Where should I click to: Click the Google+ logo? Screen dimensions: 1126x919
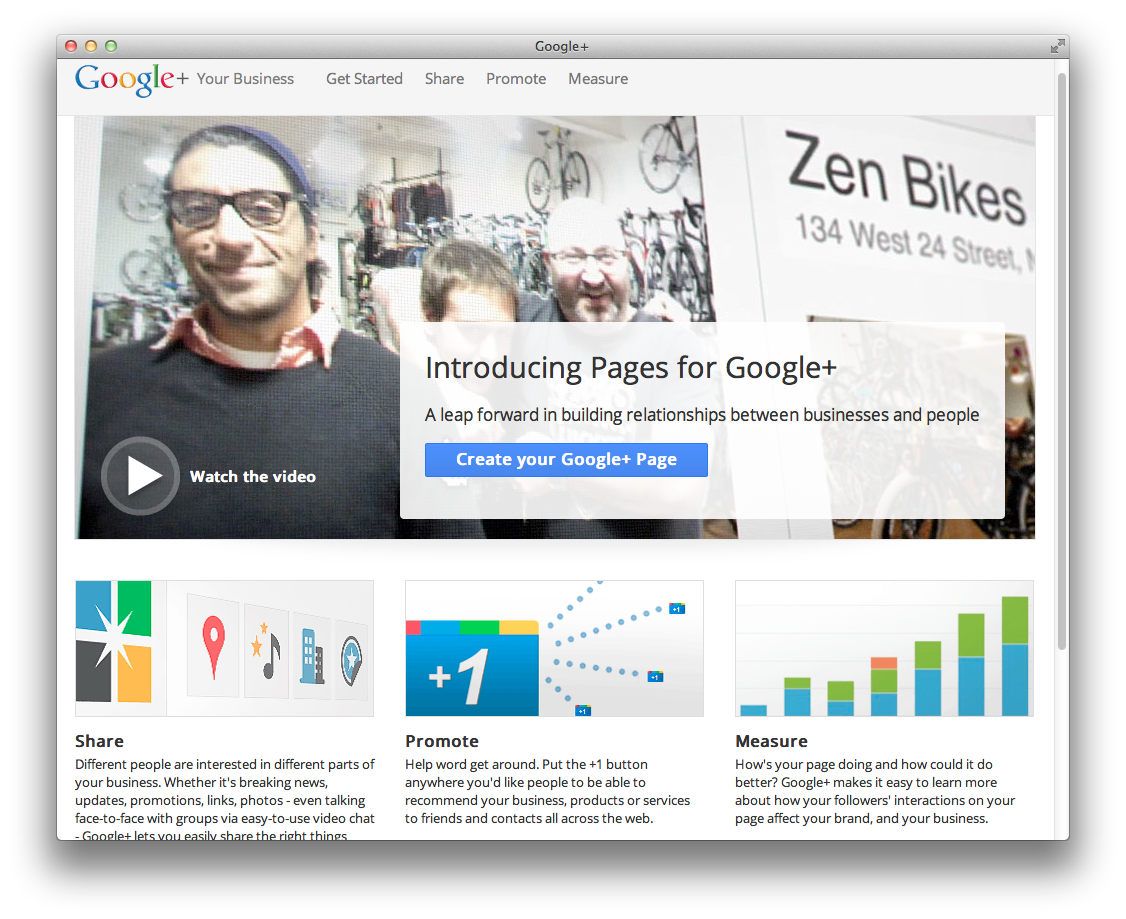pos(131,79)
